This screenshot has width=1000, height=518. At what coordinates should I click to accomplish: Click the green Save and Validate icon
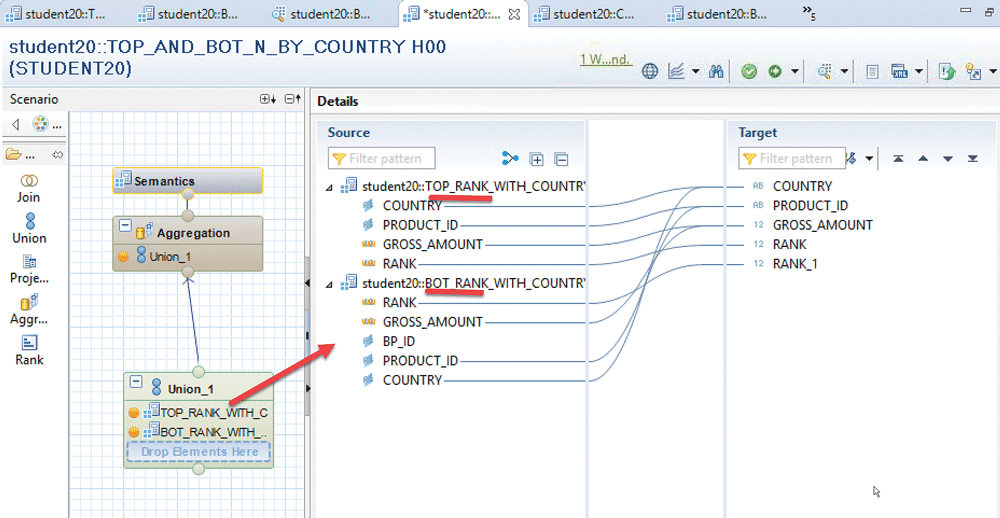pos(749,71)
